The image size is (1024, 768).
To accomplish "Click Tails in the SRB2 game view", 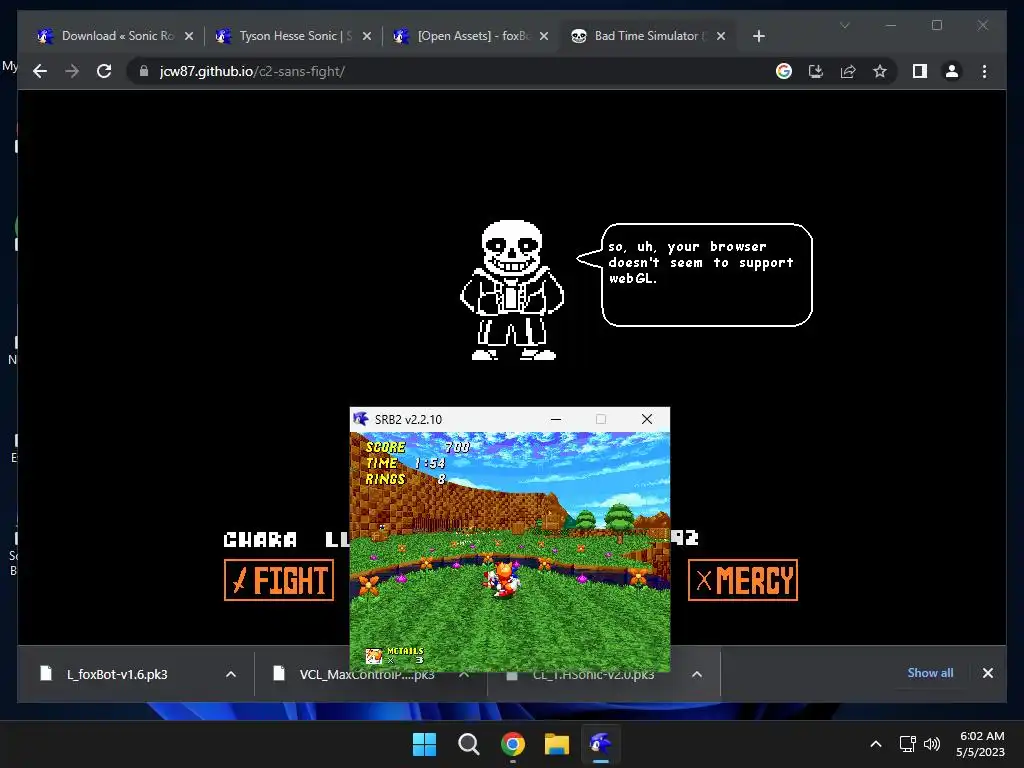I will coord(503,578).
